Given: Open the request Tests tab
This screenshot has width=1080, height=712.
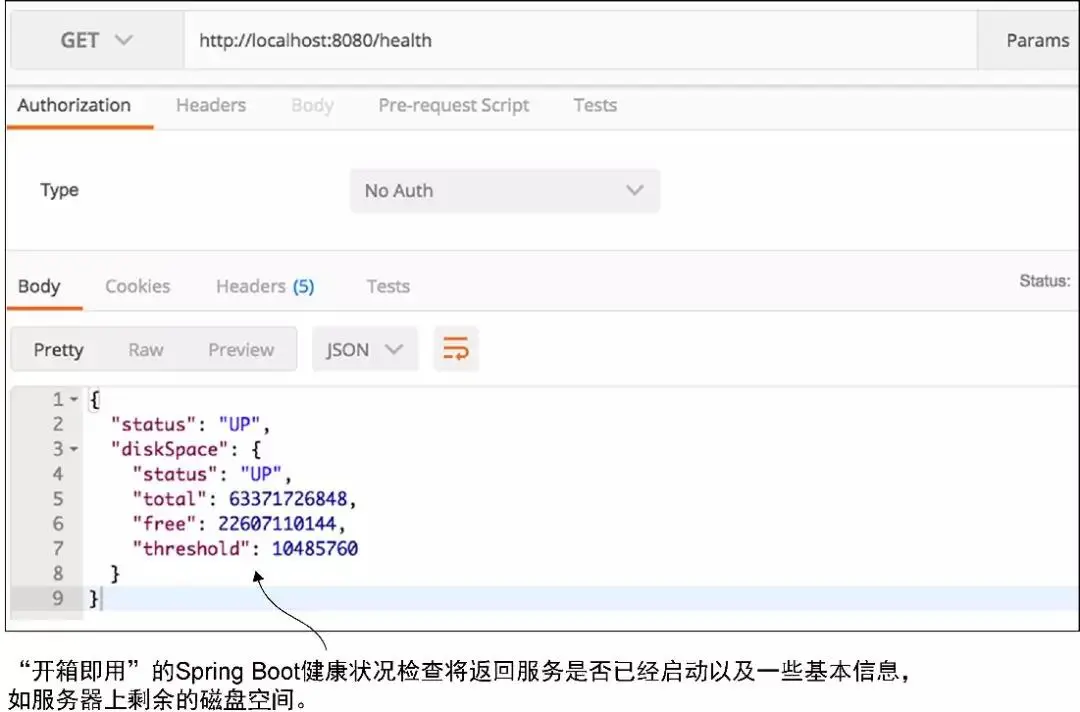Looking at the screenshot, I should [595, 105].
